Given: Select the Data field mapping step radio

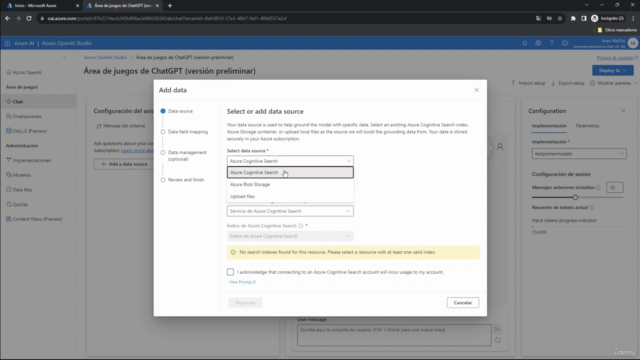Looking at the screenshot, I should pos(163,132).
